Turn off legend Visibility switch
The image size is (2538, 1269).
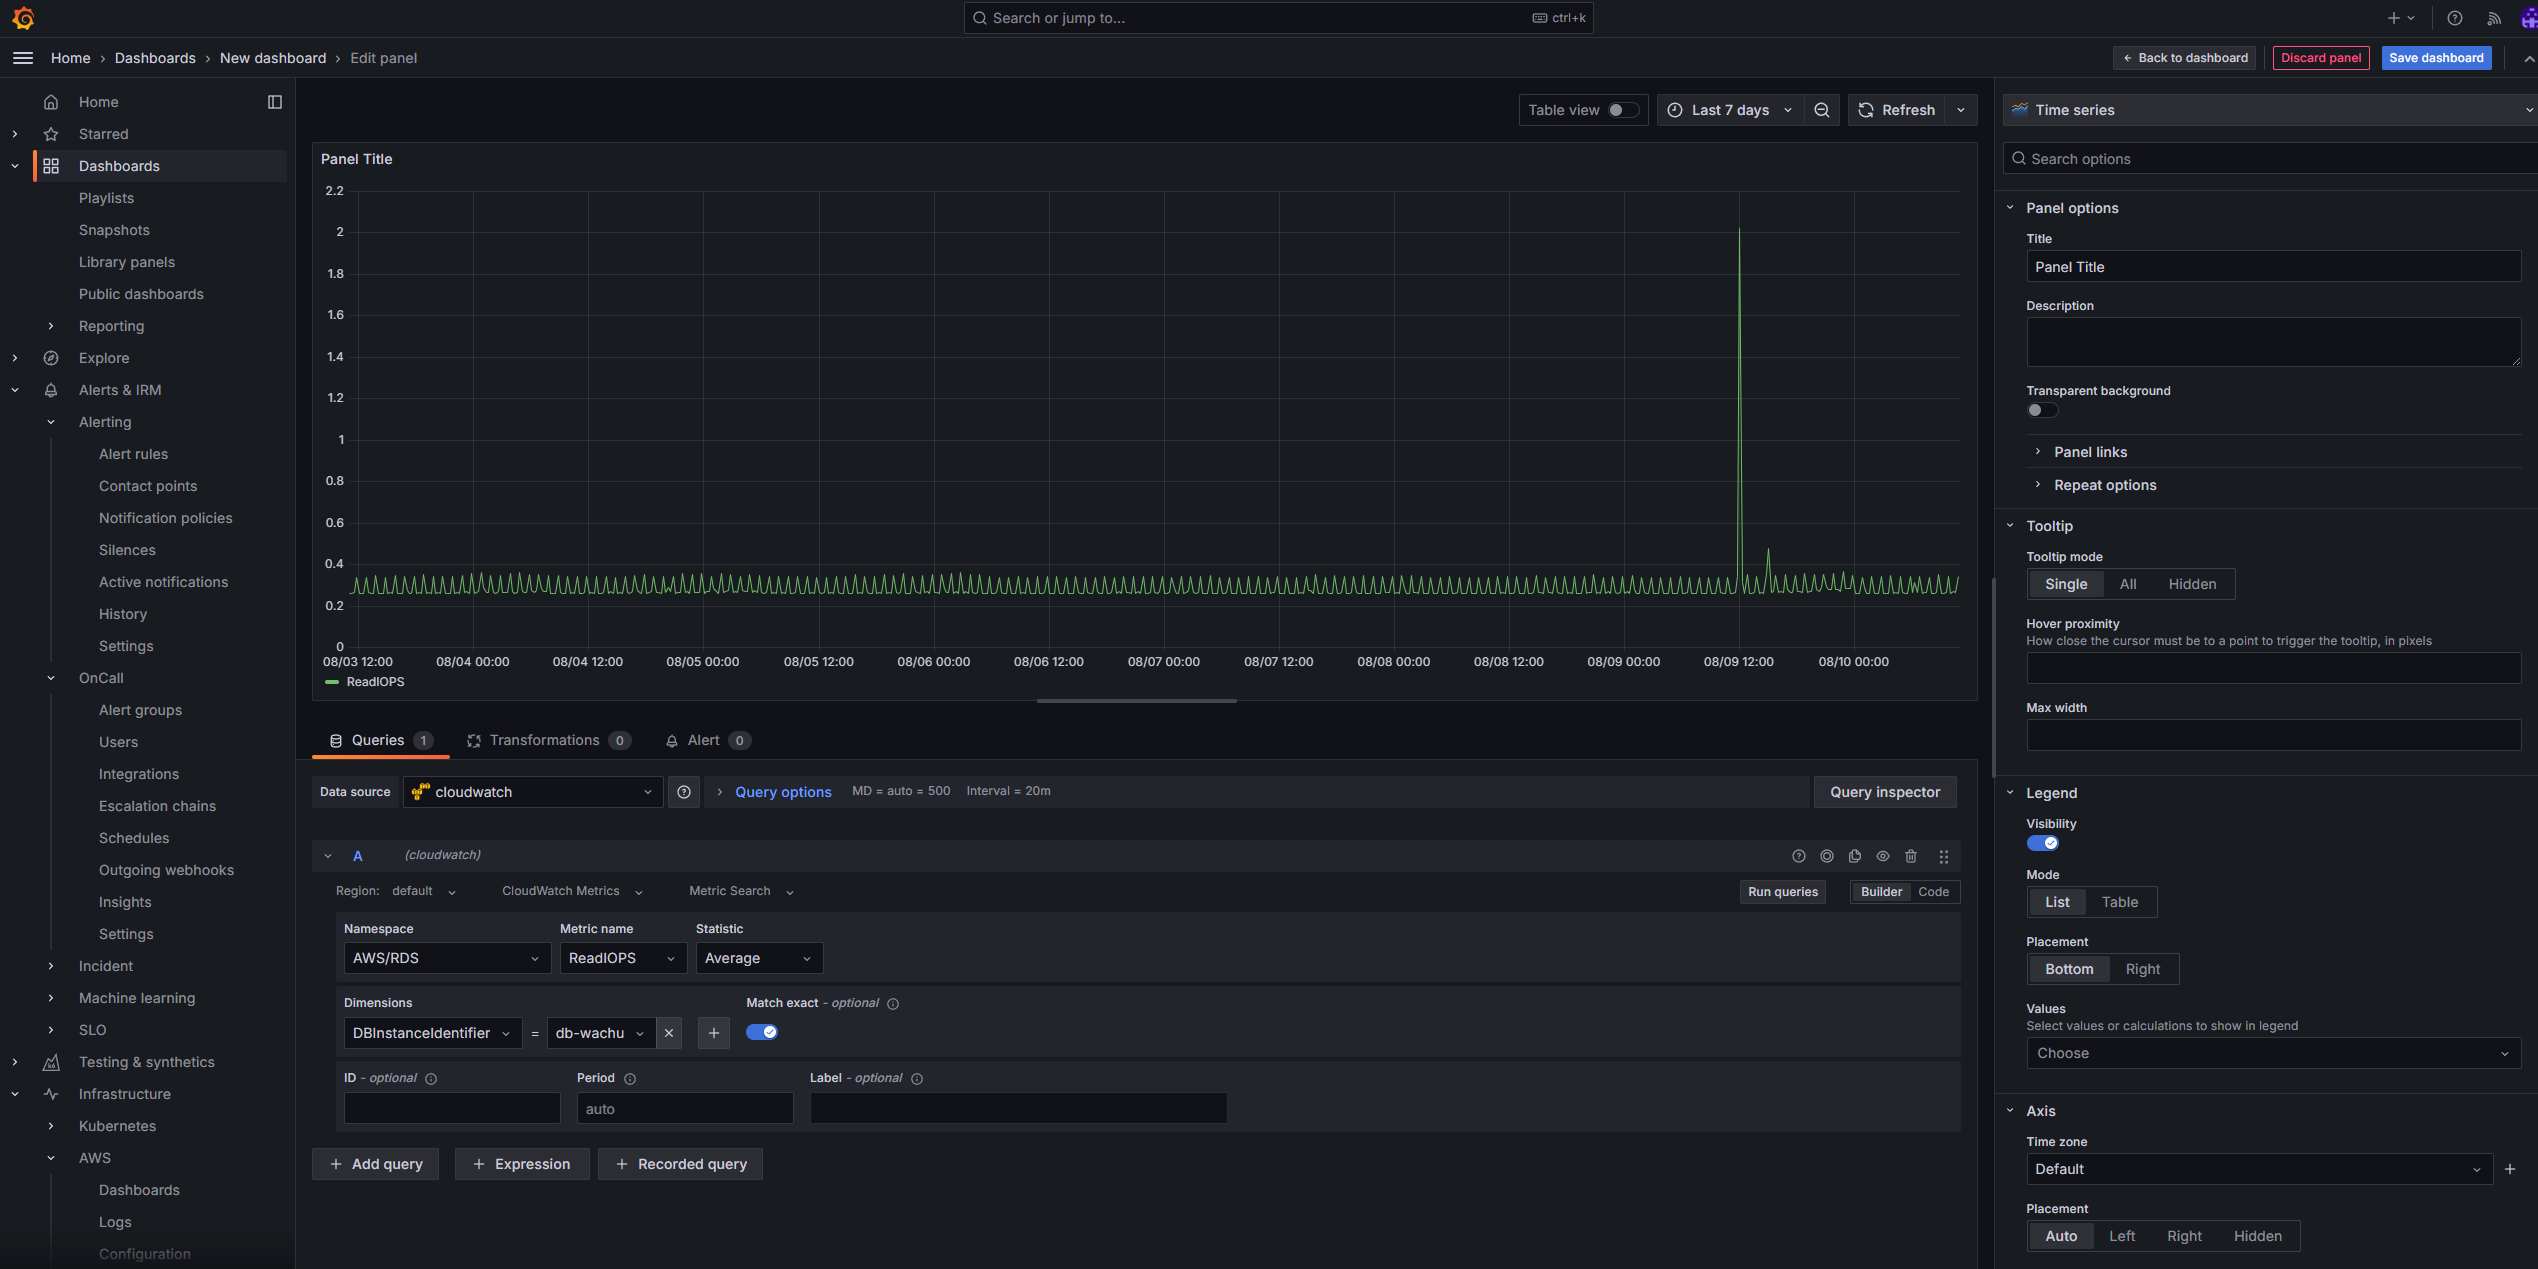2042,843
